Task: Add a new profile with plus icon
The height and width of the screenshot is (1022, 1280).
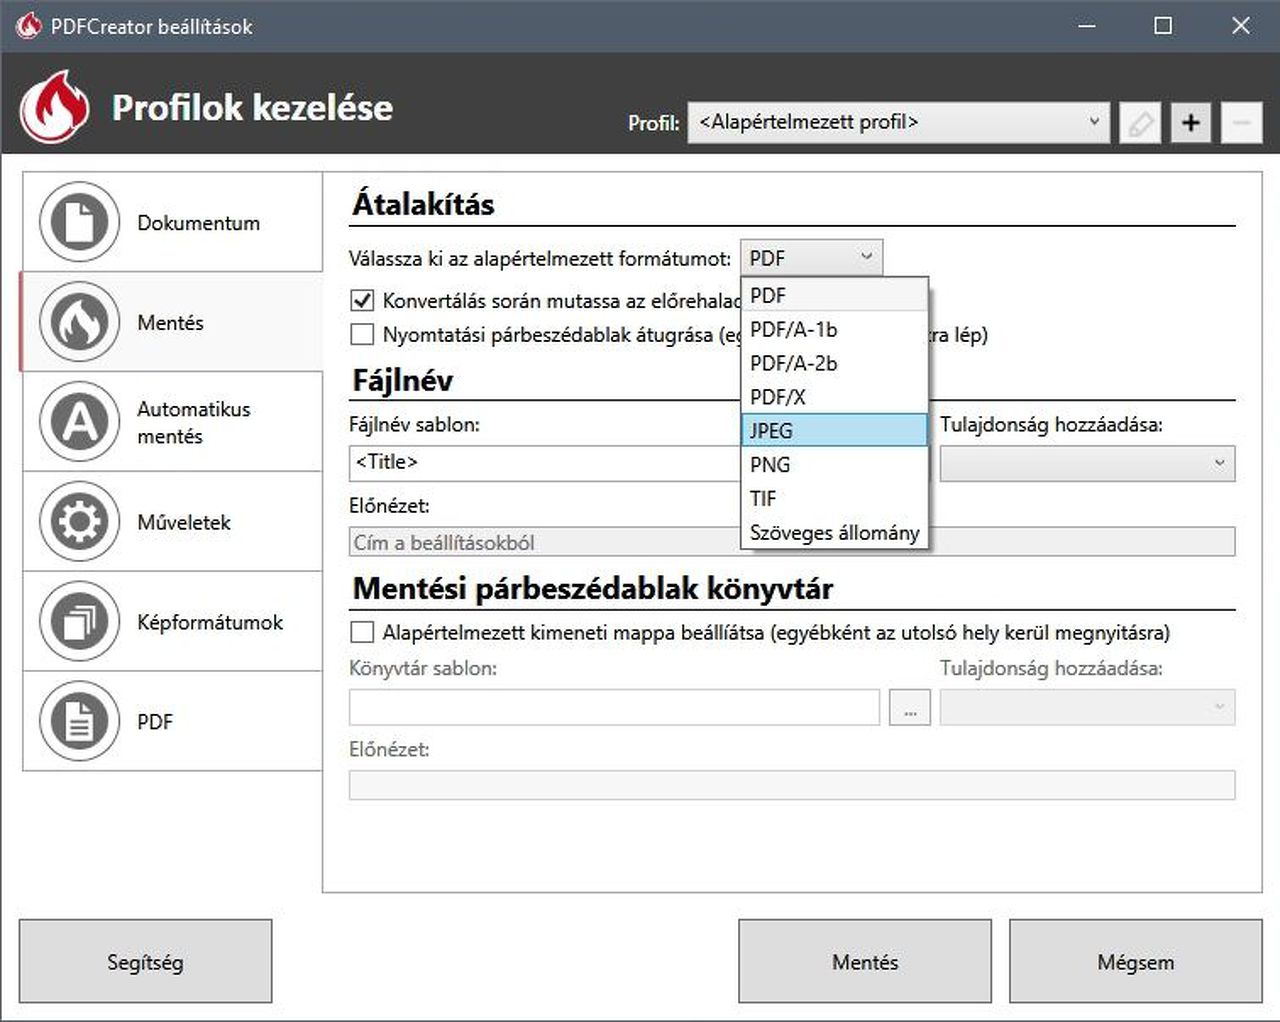Action: pos(1190,123)
